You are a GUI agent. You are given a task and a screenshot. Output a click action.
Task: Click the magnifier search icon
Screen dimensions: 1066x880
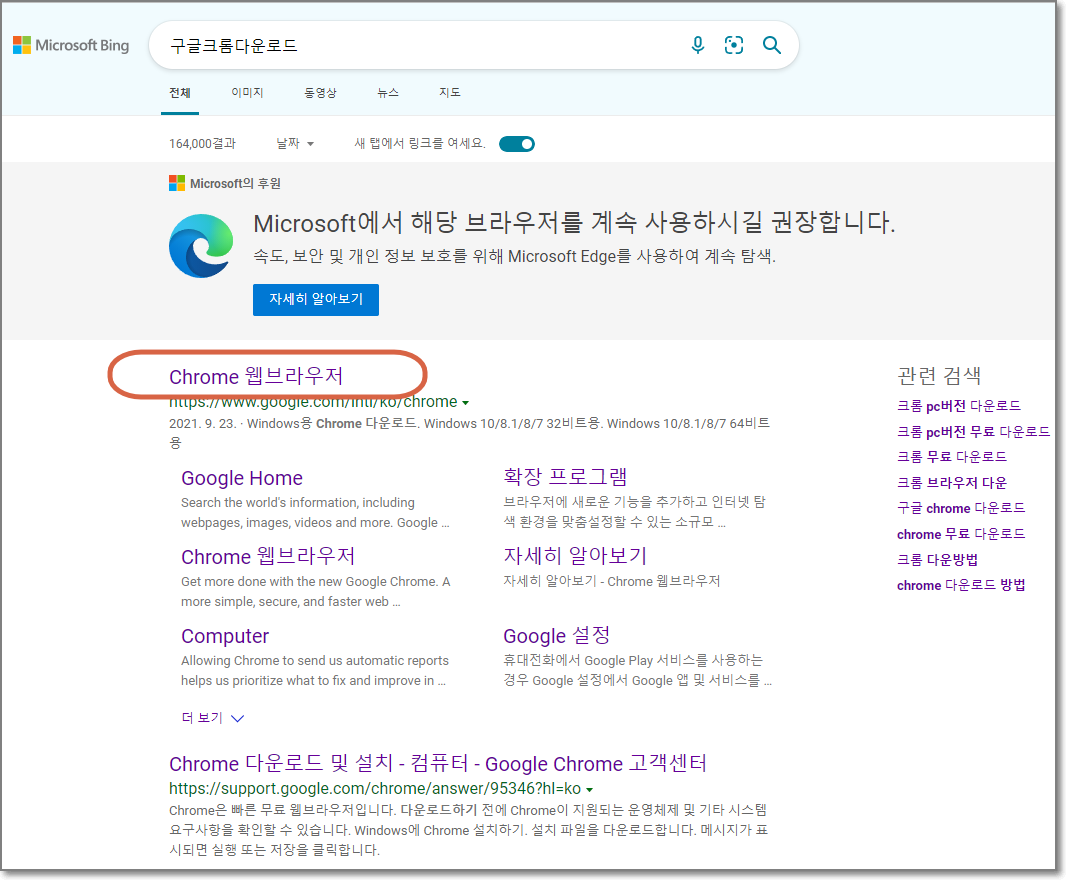[772, 45]
